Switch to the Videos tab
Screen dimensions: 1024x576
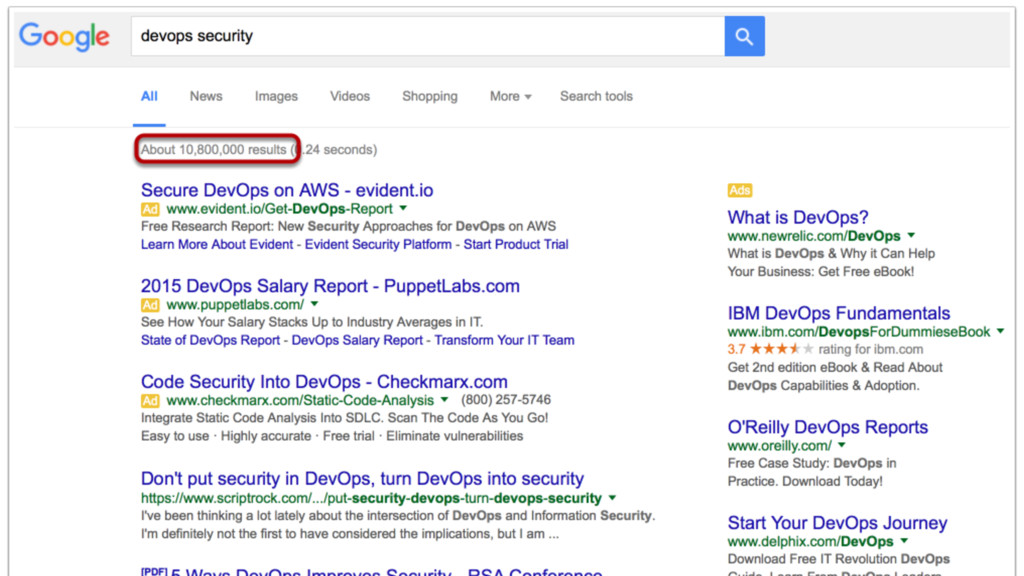[349, 96]
